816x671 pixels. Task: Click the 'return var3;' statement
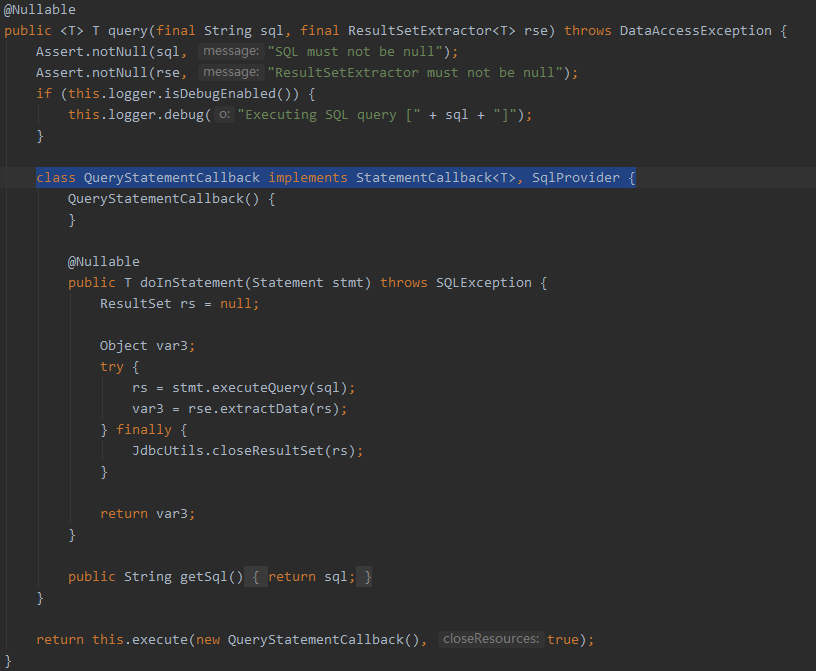point(147,514)
